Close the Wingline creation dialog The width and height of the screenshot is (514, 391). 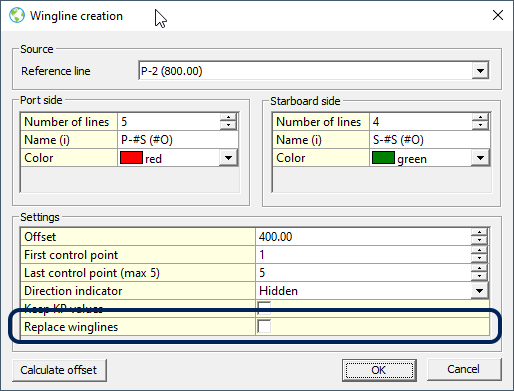pyautogui.click(x=498, y=15)
